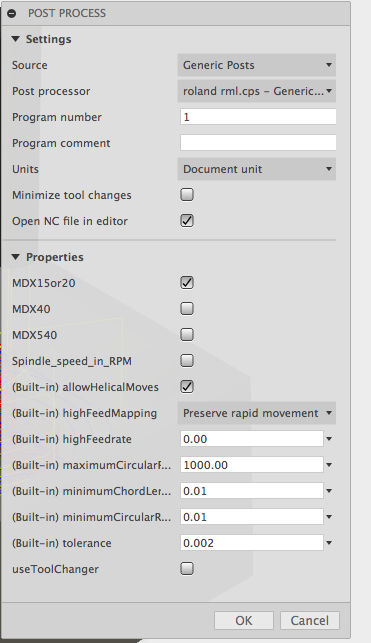This screenshot has height=643, width=371.
Task: Collapse the POST PROCESS panel minus icon
Action: [x=11, y=14]
